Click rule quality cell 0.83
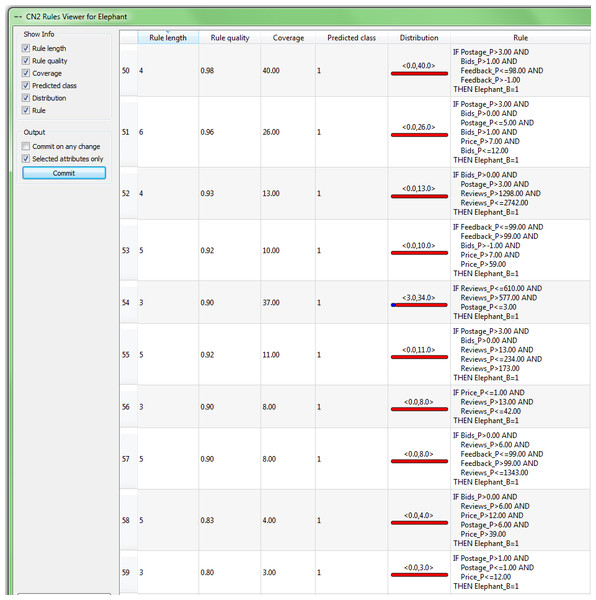Screen dimensions: 596x600 230,520
